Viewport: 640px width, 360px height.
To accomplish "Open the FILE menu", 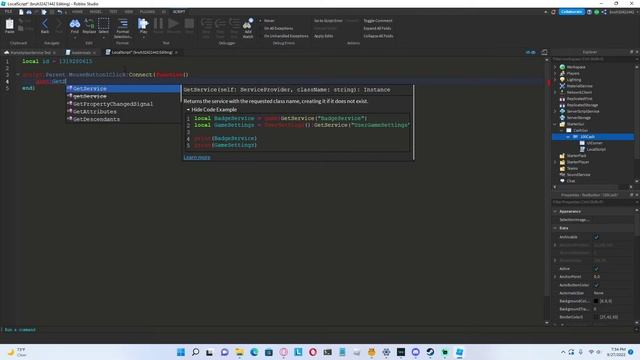I will tap(8, 12).
